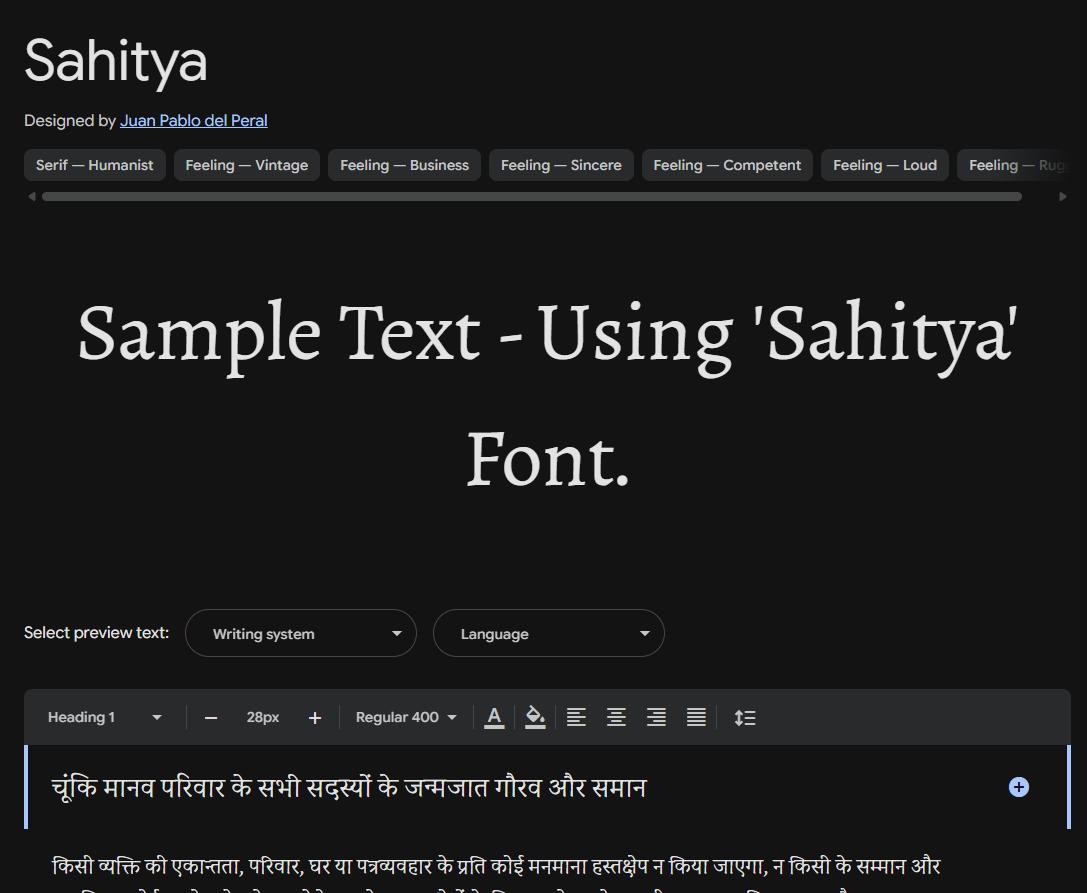This screenshot has width=1087, height=893.
Task: Click the Hindi heading preview text
Action: pos(349,788)
